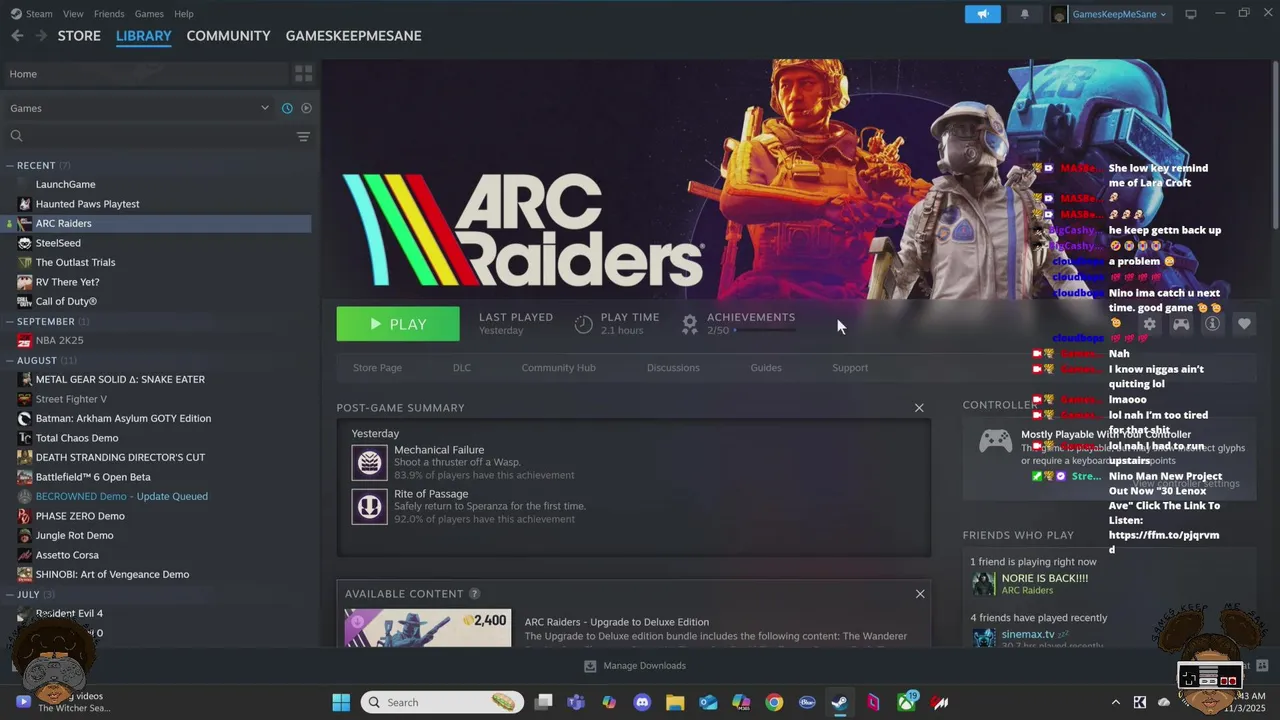Image resolution: width=1280 pixels, height=720 pixels.
Task: Open controller layout icon on game page
Action: (x=1181, y=324)
